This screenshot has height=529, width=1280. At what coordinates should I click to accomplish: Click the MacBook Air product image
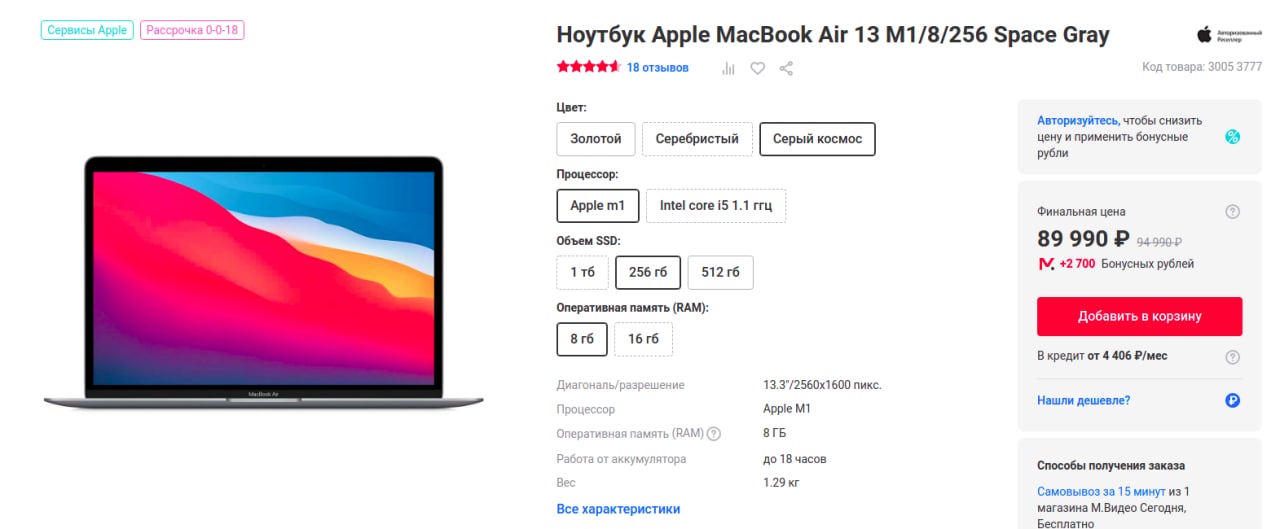click(263, 282)
